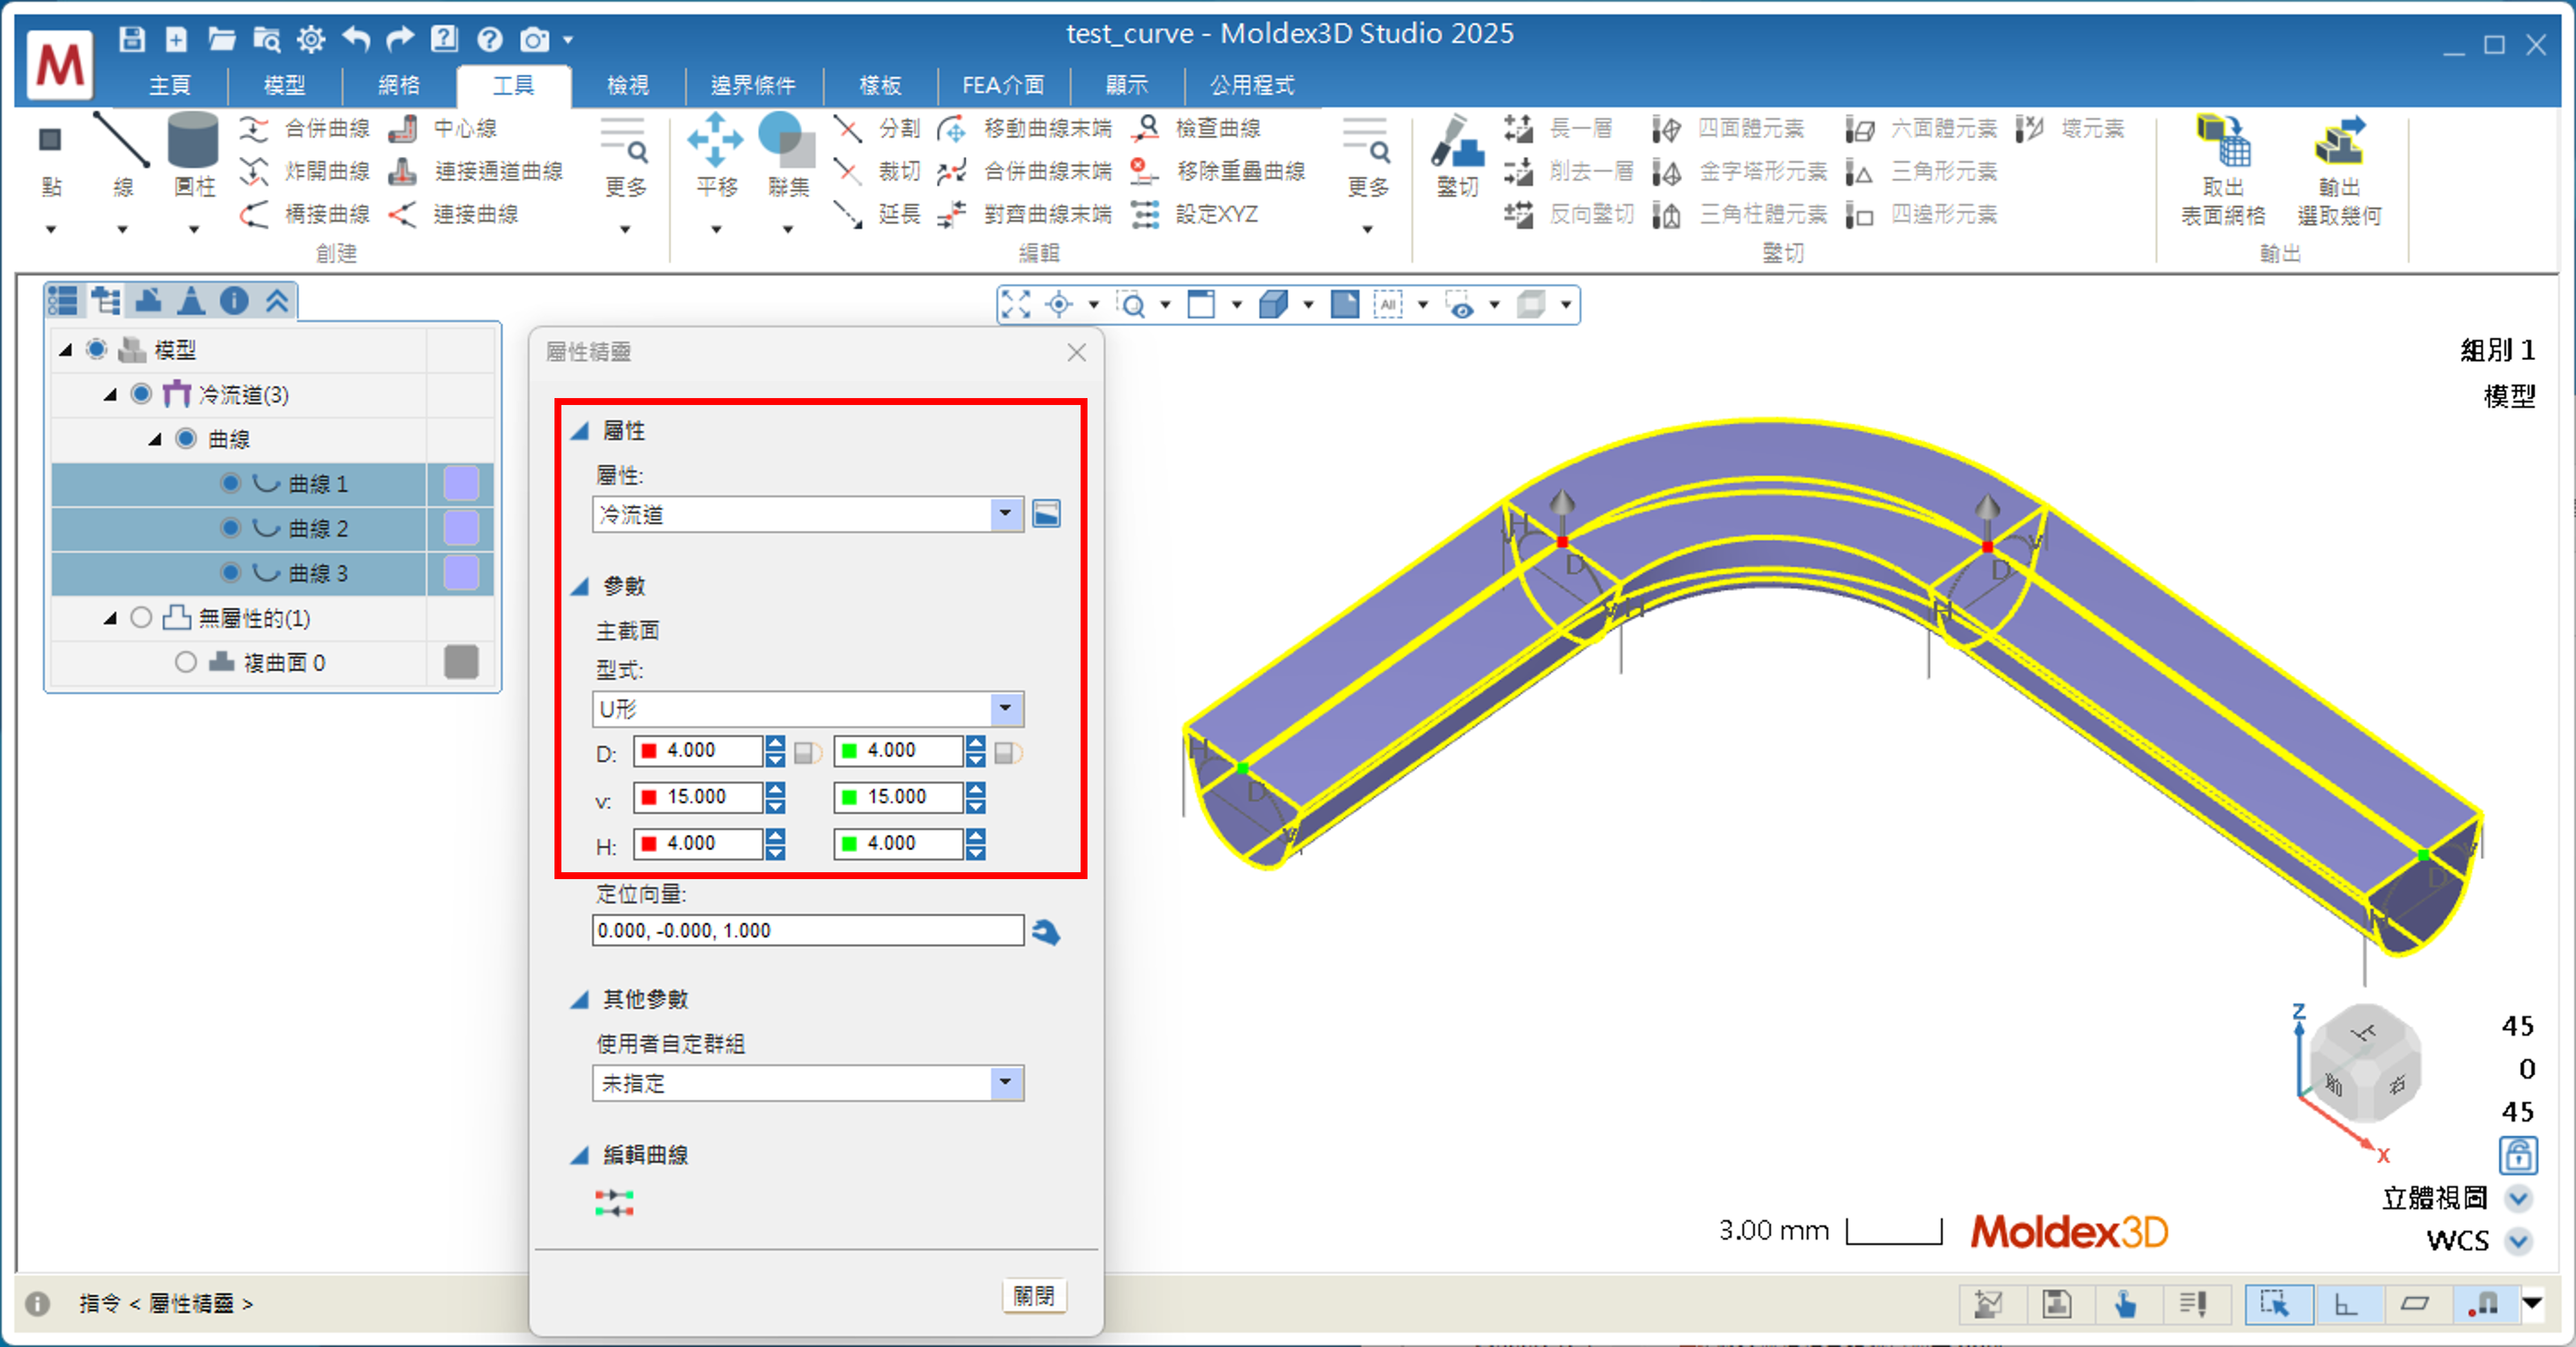Click the 關閉 button in wizard

[x=1034, y=1296]
